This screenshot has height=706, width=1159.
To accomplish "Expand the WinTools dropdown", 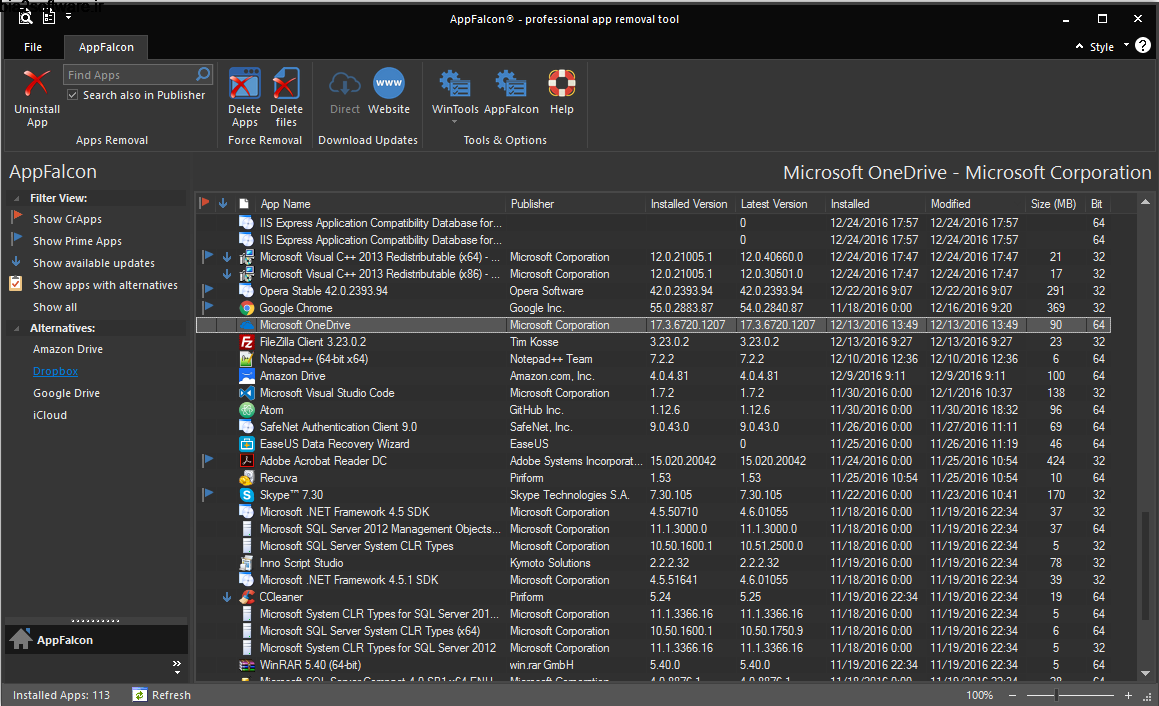I will [455, 122].
